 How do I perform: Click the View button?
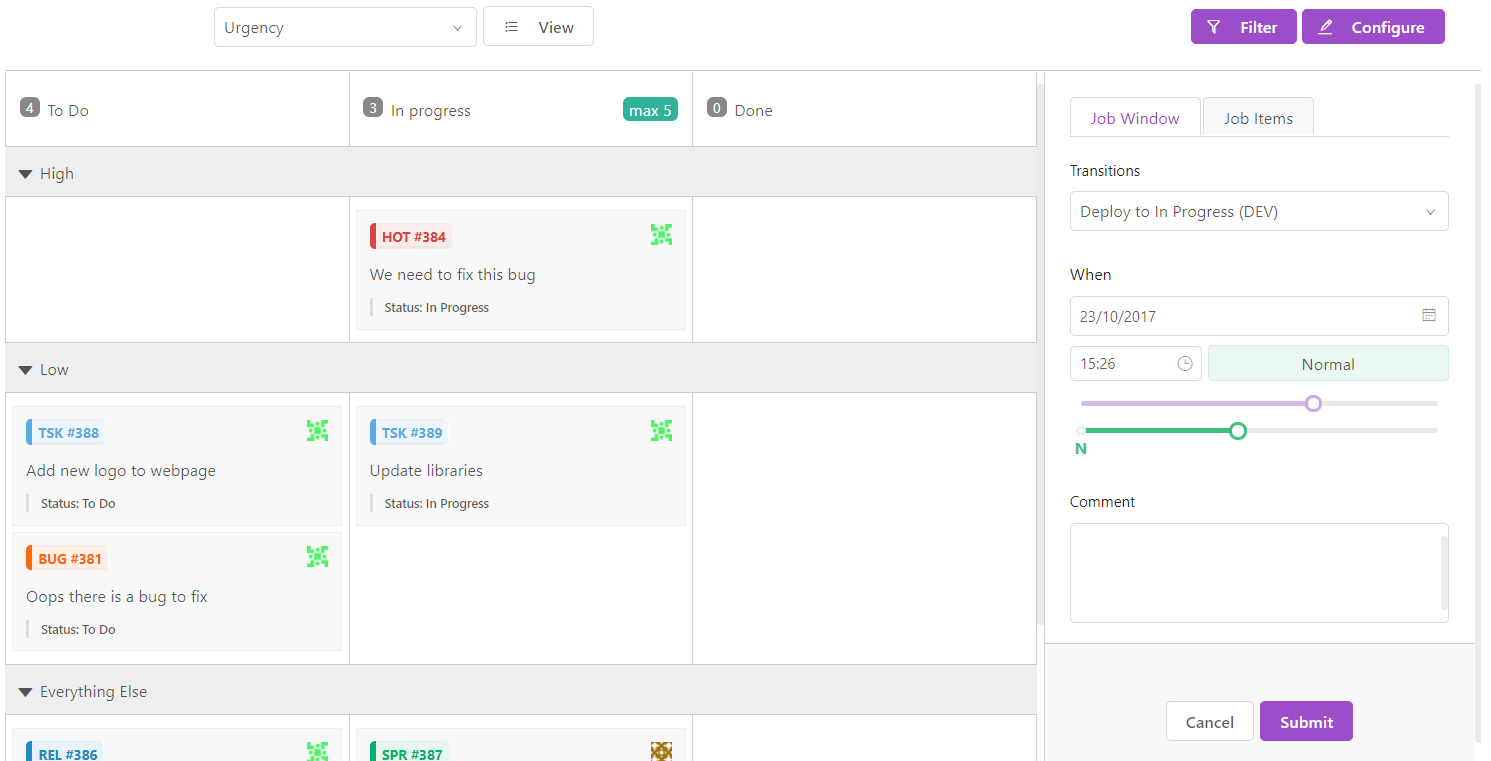538,27
